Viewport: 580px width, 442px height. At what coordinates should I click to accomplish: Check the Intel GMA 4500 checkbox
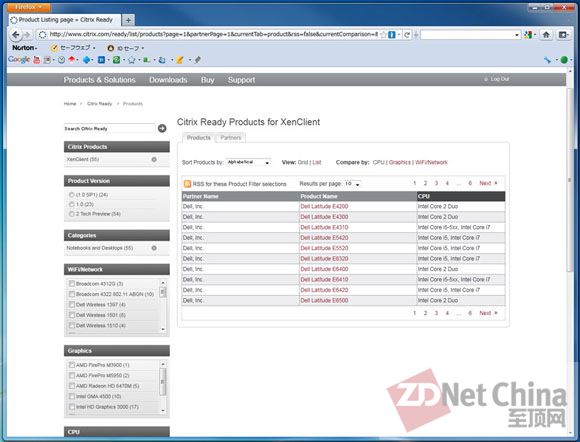point(72,396)
